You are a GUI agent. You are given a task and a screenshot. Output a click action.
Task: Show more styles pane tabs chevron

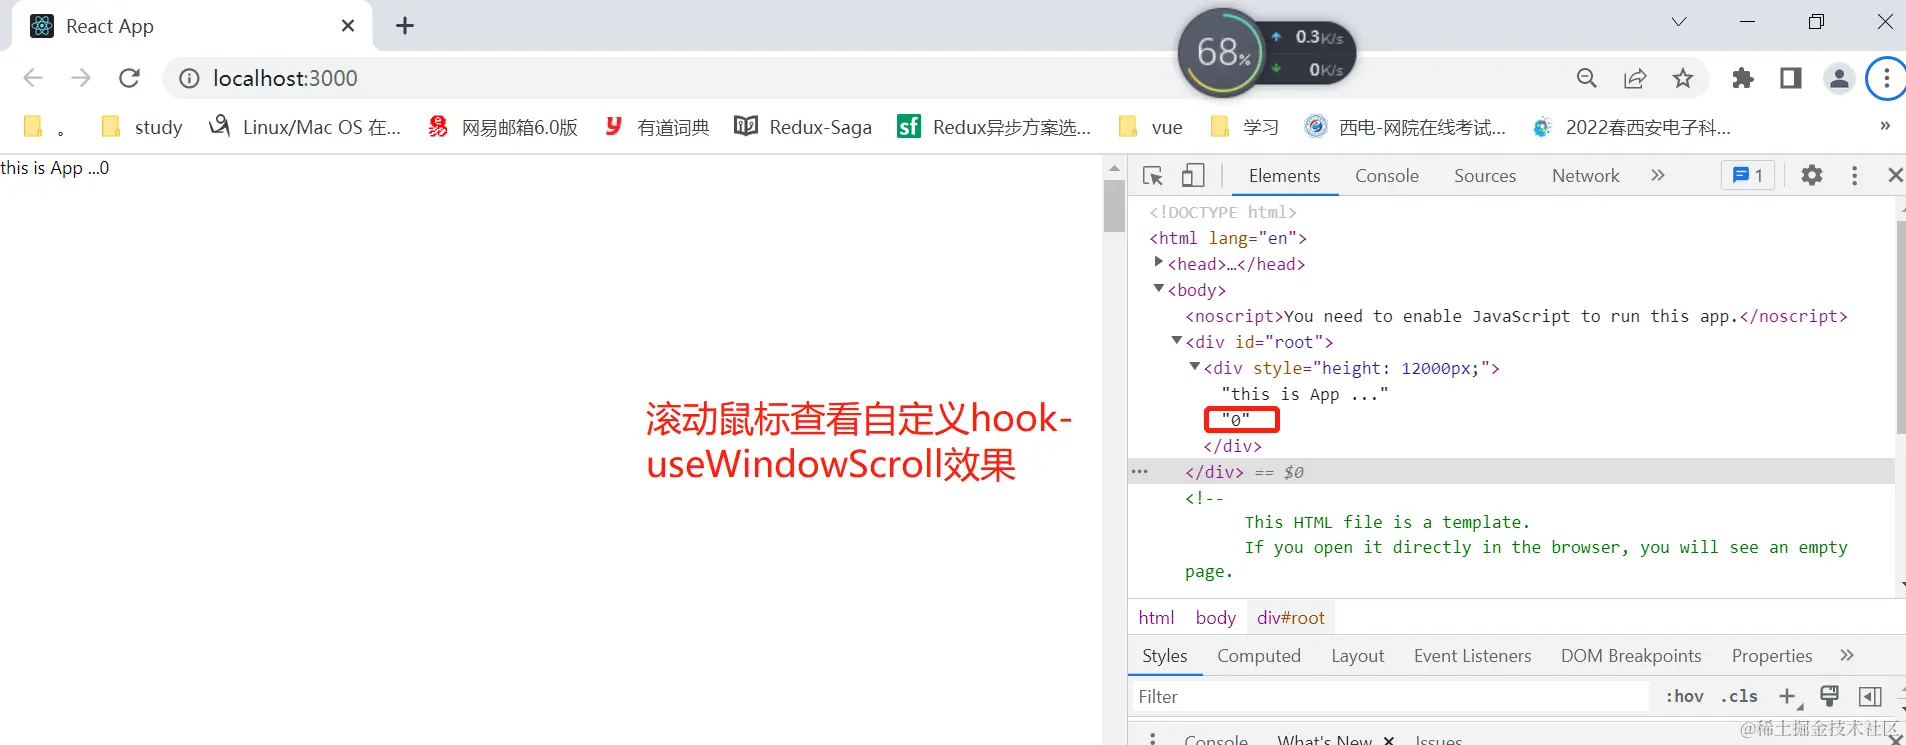coord(1847,655)
